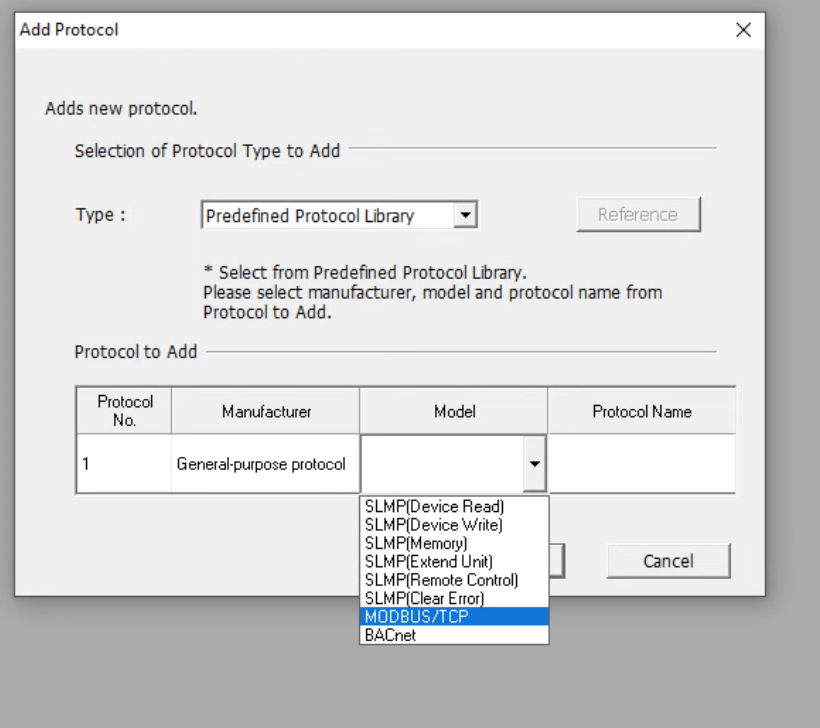The width and height of the screenshot is (820, 728).
Task: Select the SLMP(Clear Error) option
Action: (x=454, y=598)
